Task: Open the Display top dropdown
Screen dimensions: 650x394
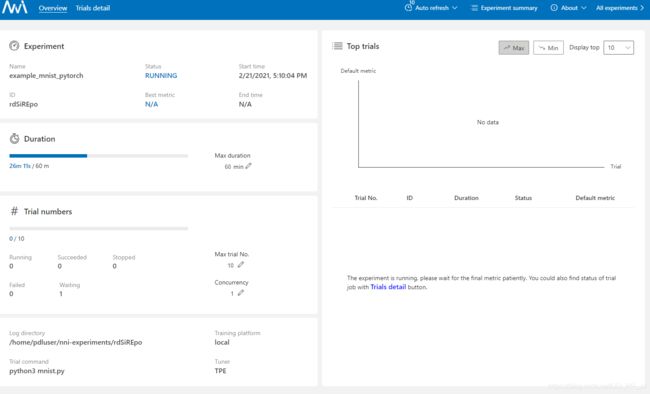Action: [x=618, y=48]
